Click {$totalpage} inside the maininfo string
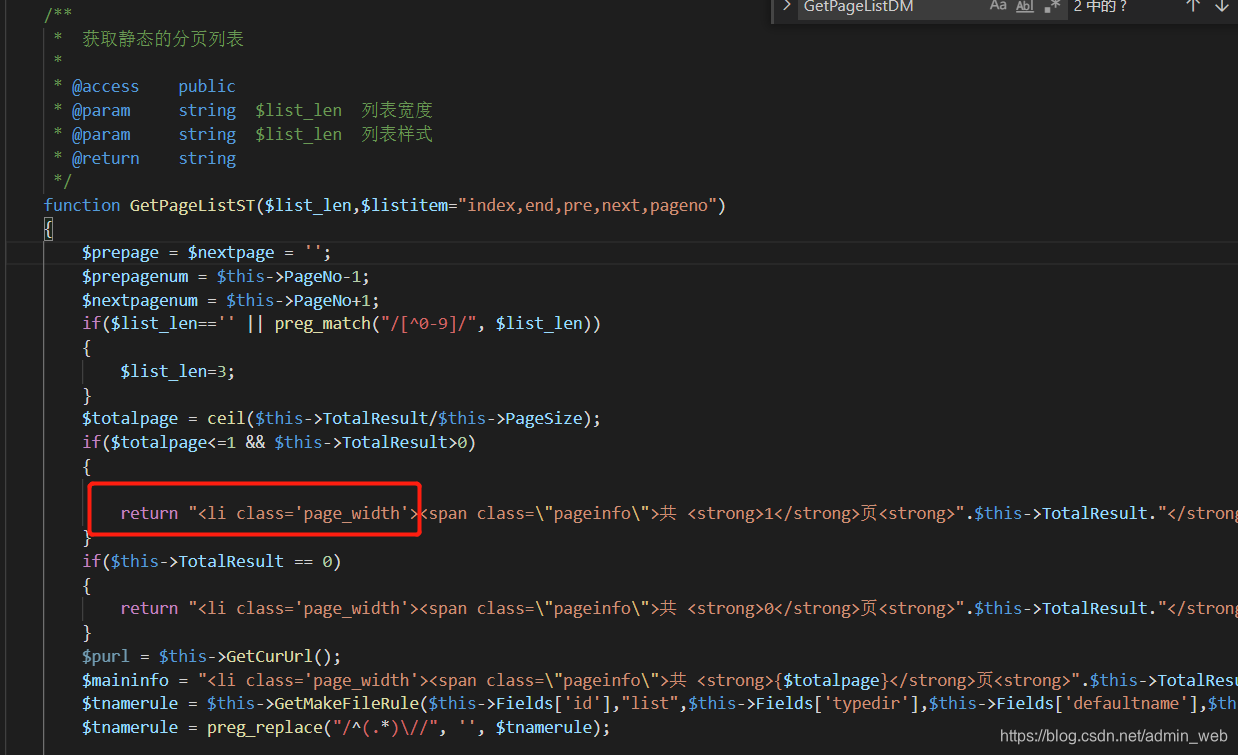The height and width of the screenshot is (755, 1238). pos(832,680)
